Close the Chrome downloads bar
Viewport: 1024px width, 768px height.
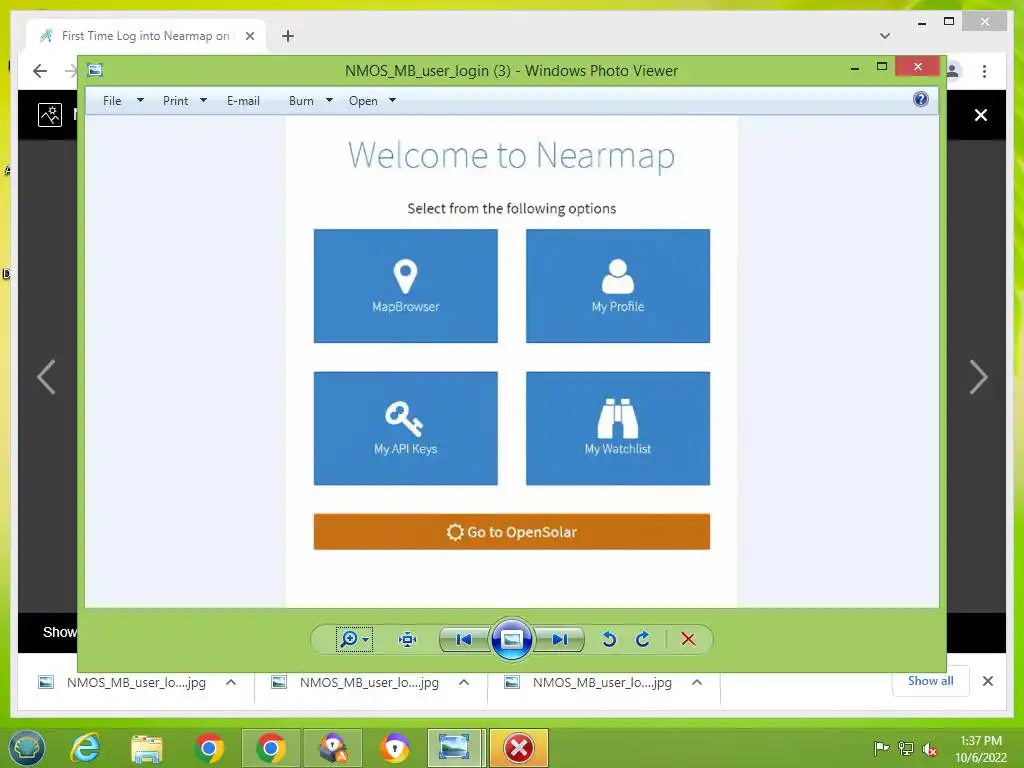[x=988, y=681]
